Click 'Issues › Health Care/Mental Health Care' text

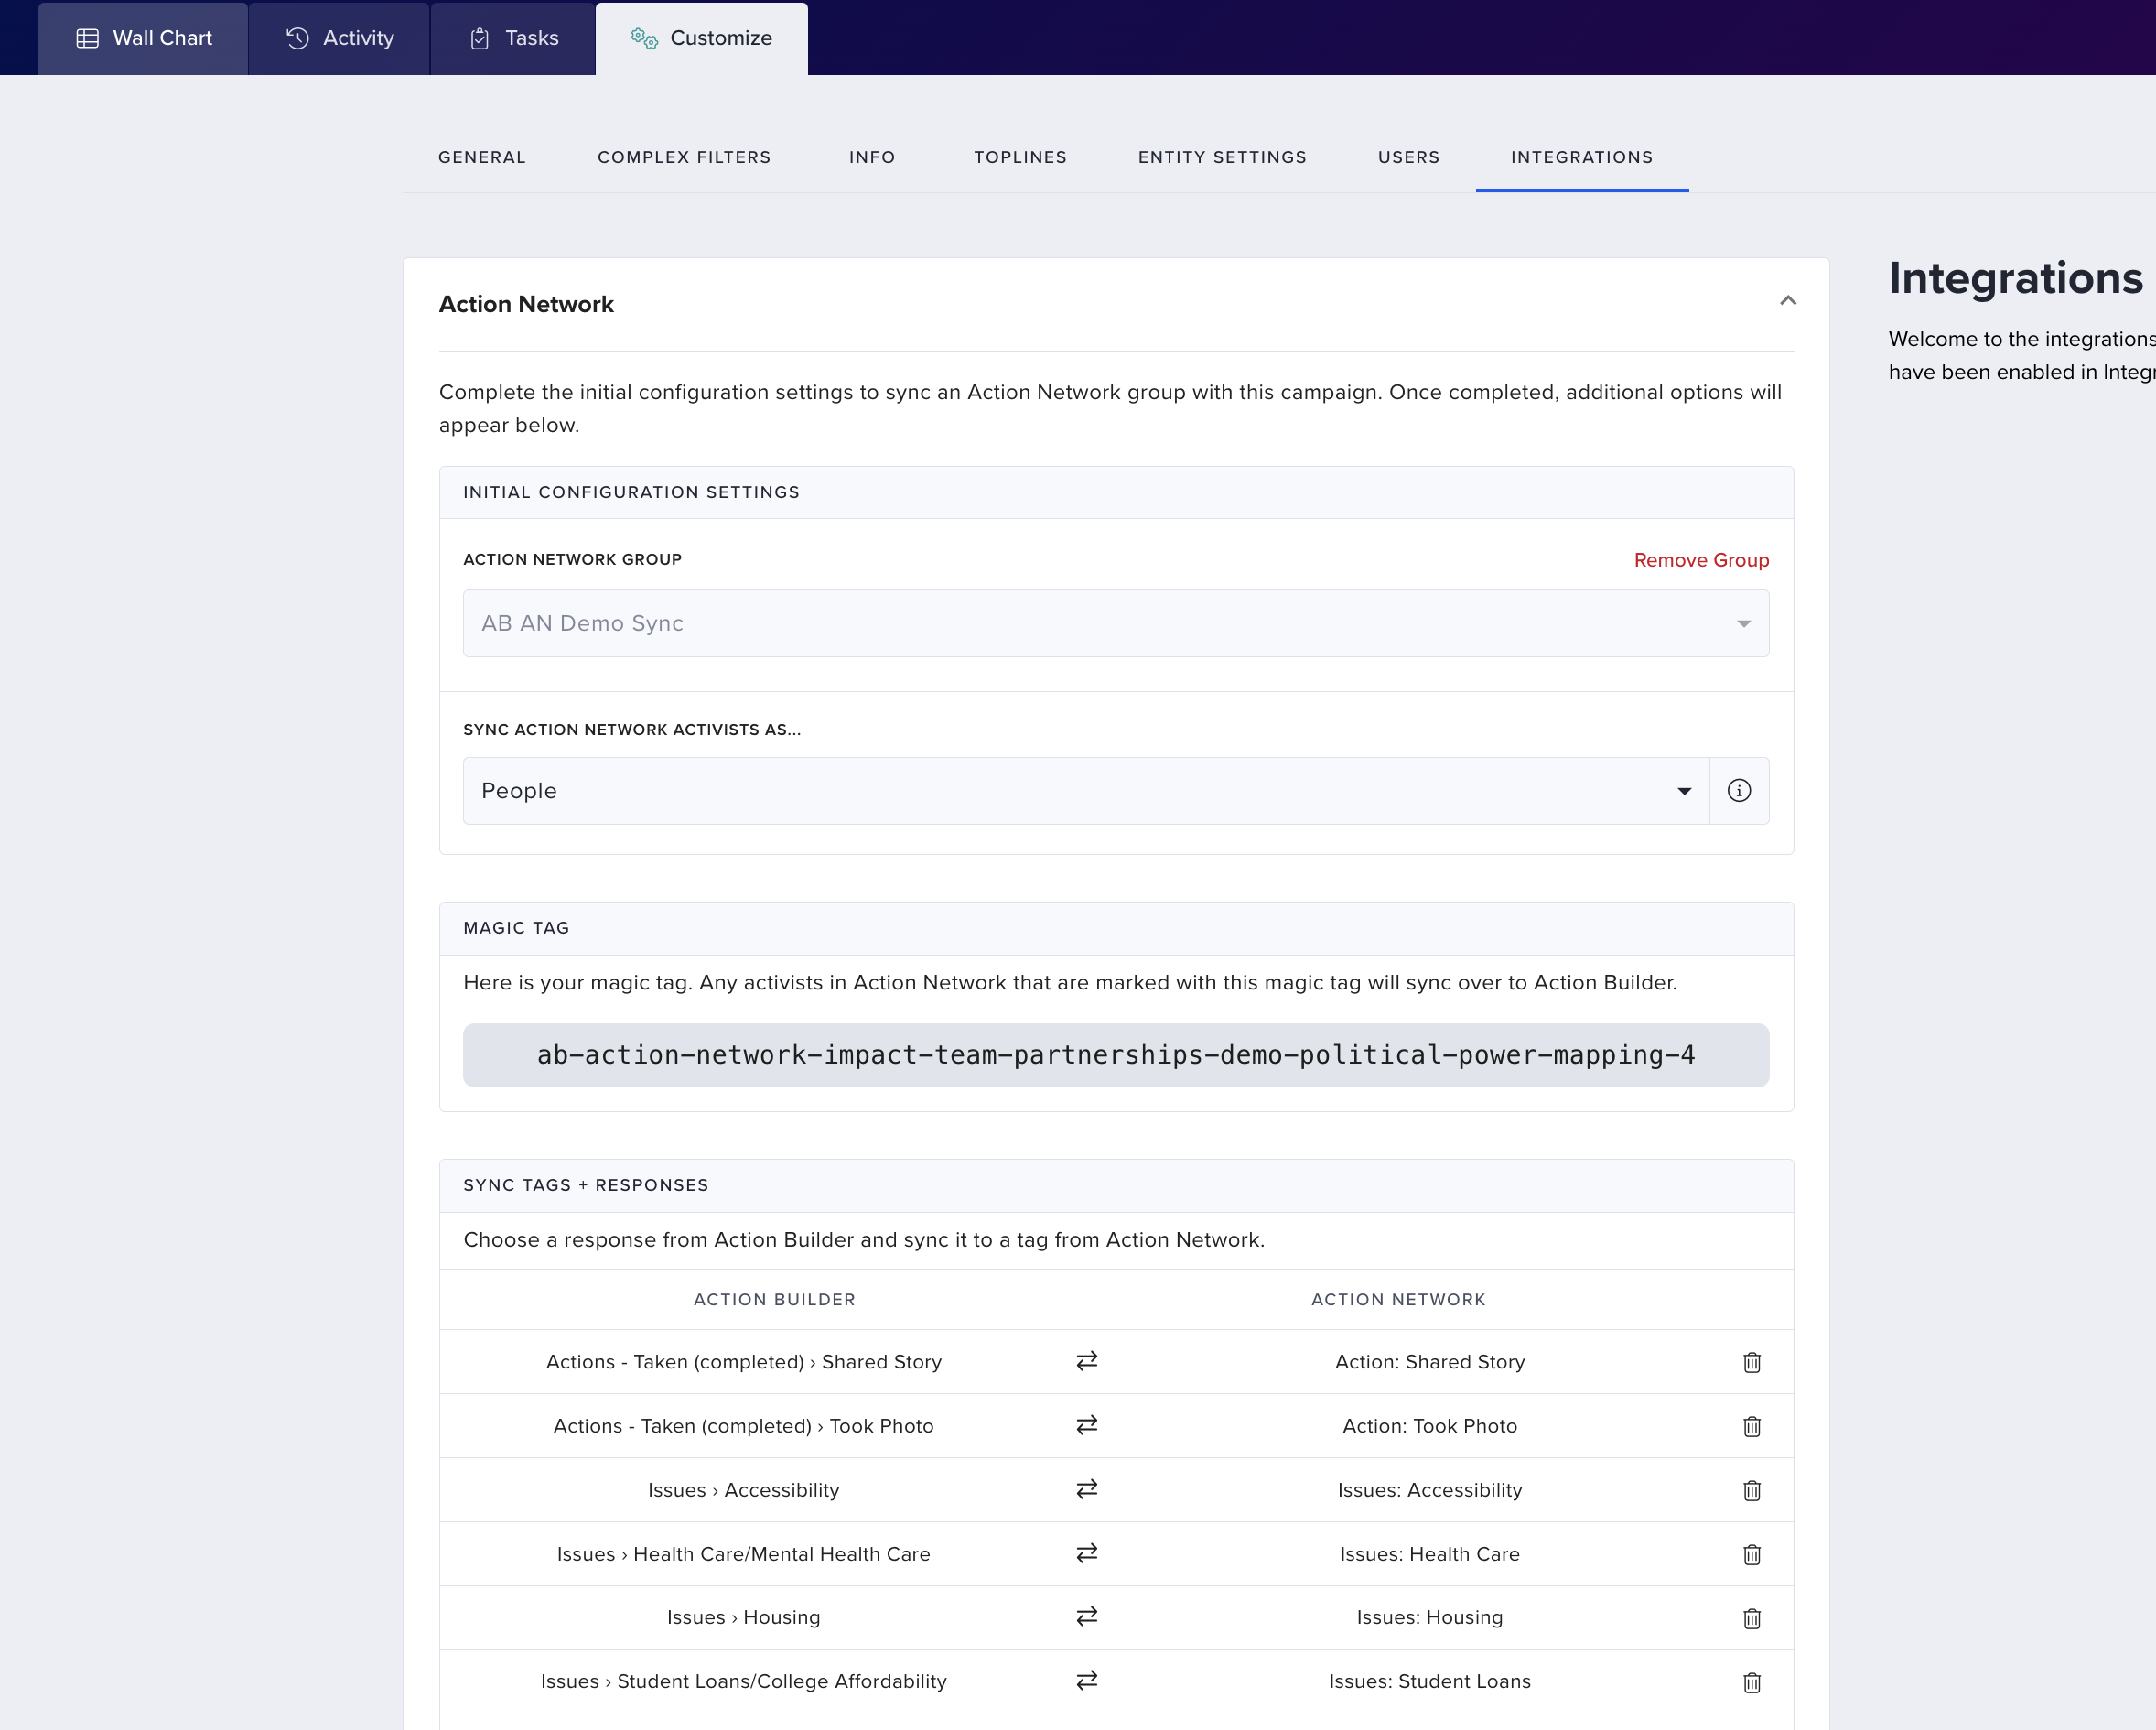click(x=744, y=1554)
